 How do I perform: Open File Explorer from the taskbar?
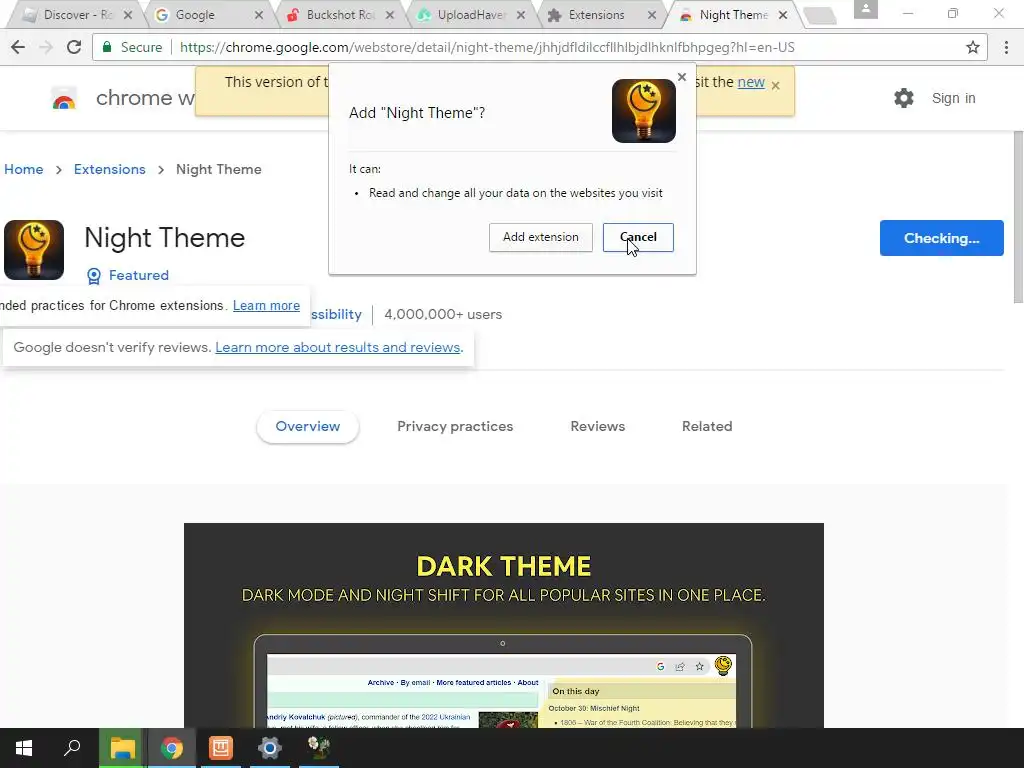pos(122,748)
